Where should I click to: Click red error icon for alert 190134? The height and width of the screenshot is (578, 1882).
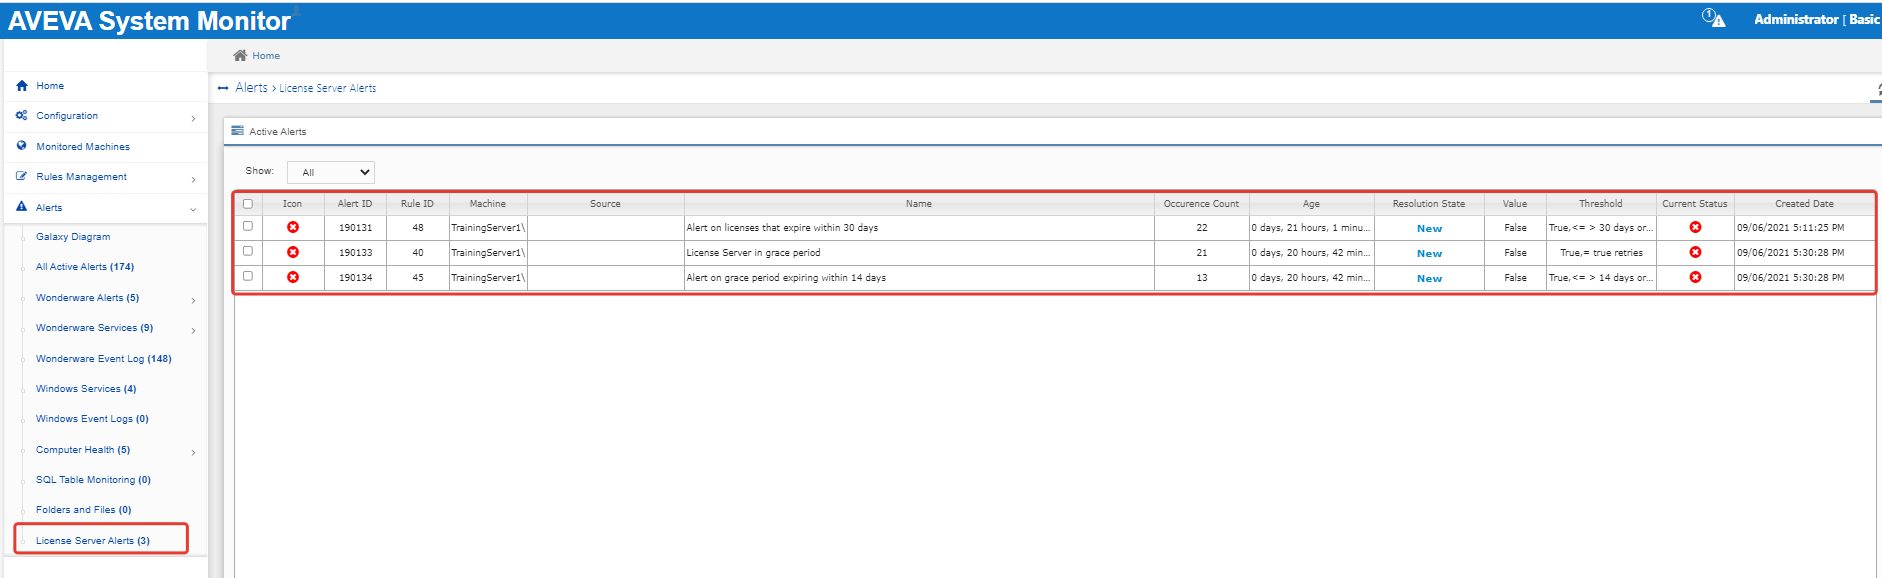(293, 277)
